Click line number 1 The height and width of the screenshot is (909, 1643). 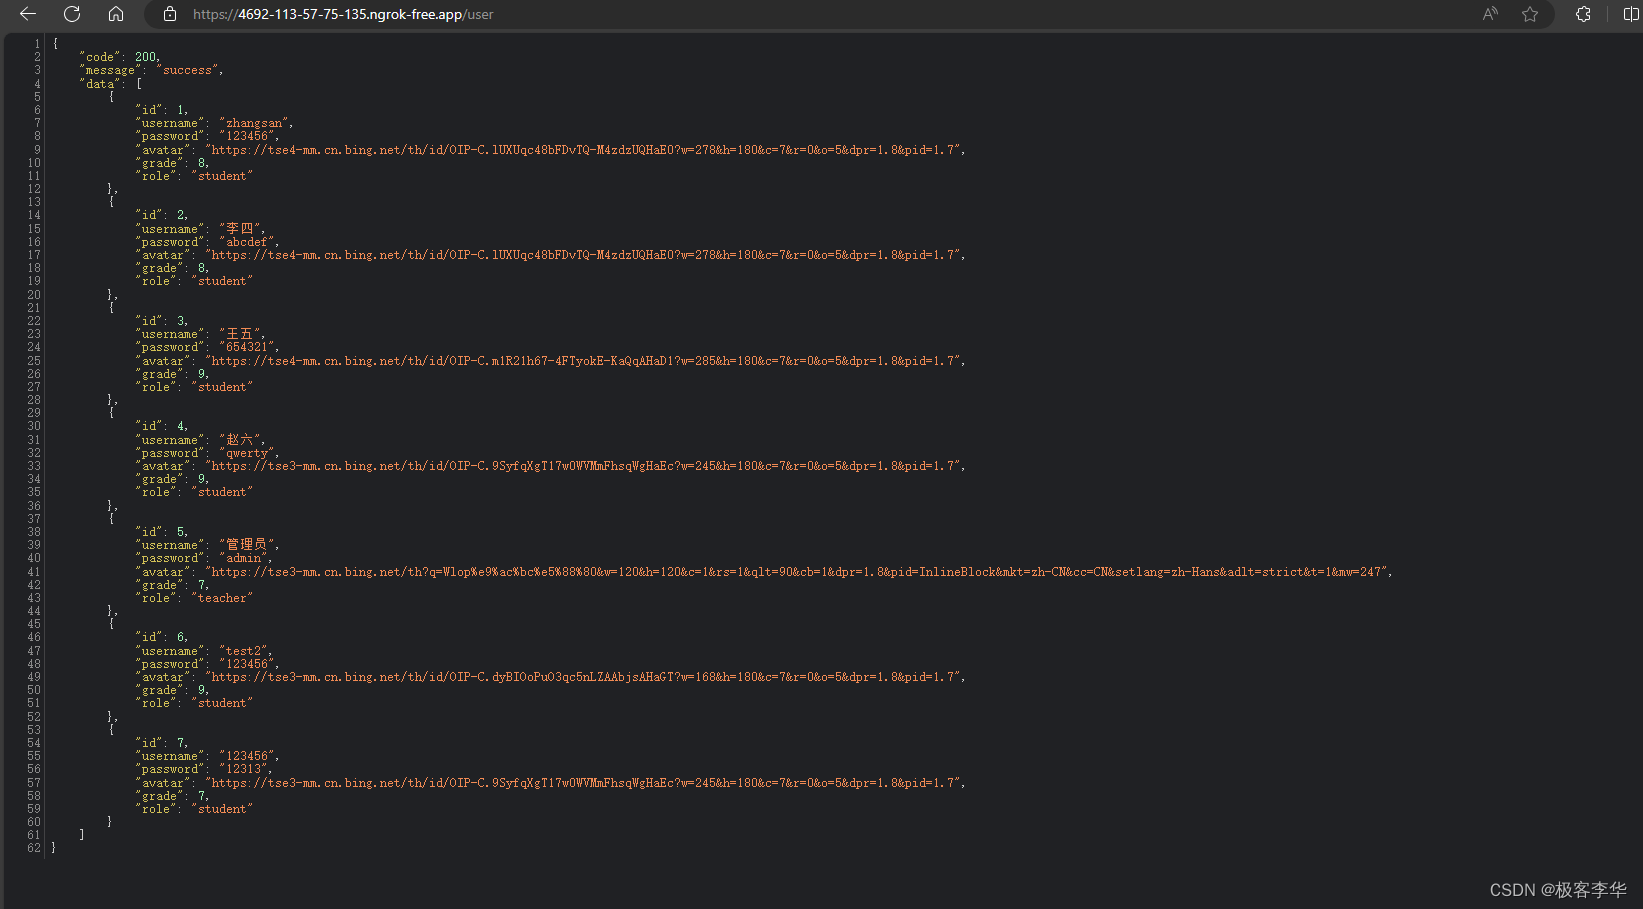pyautogui.click(x=37, y=44)
